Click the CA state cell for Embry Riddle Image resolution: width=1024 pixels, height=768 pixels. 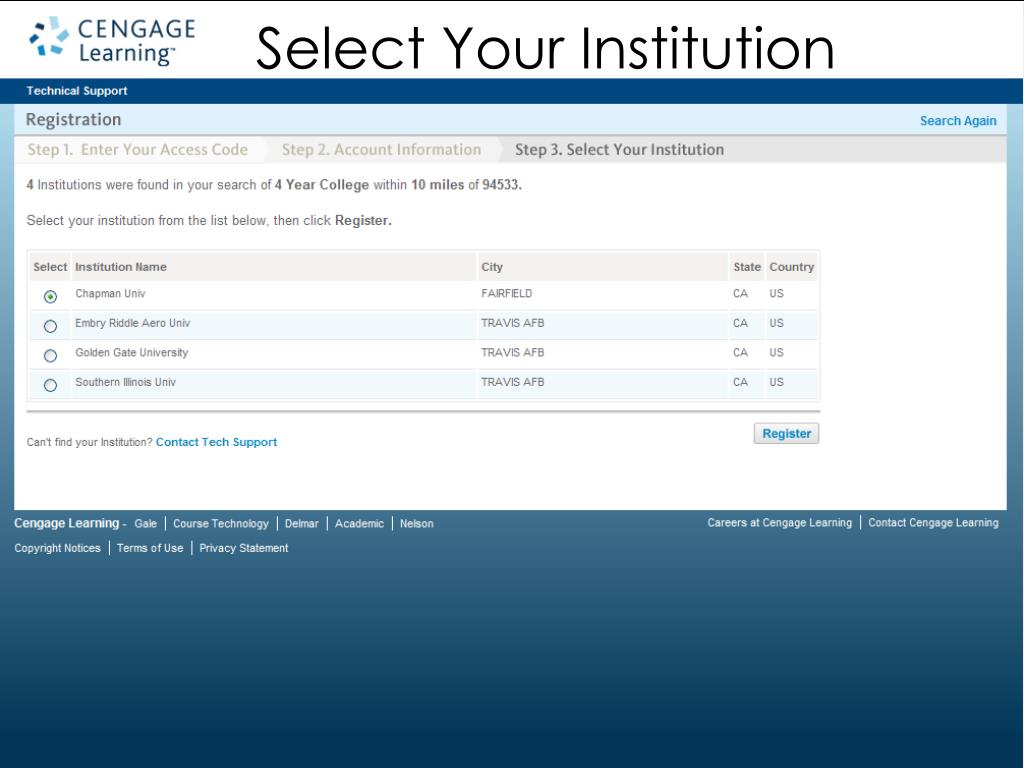[740, 323]
